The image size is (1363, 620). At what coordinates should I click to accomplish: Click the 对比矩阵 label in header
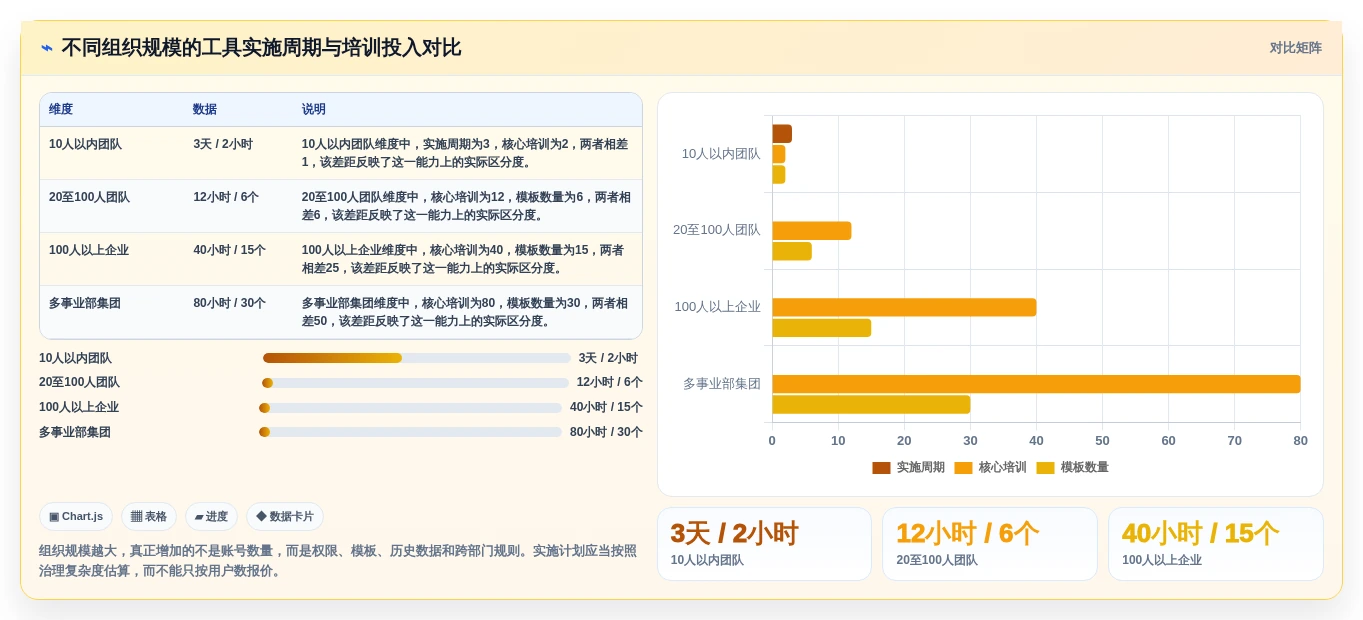tap(1295, 48)
